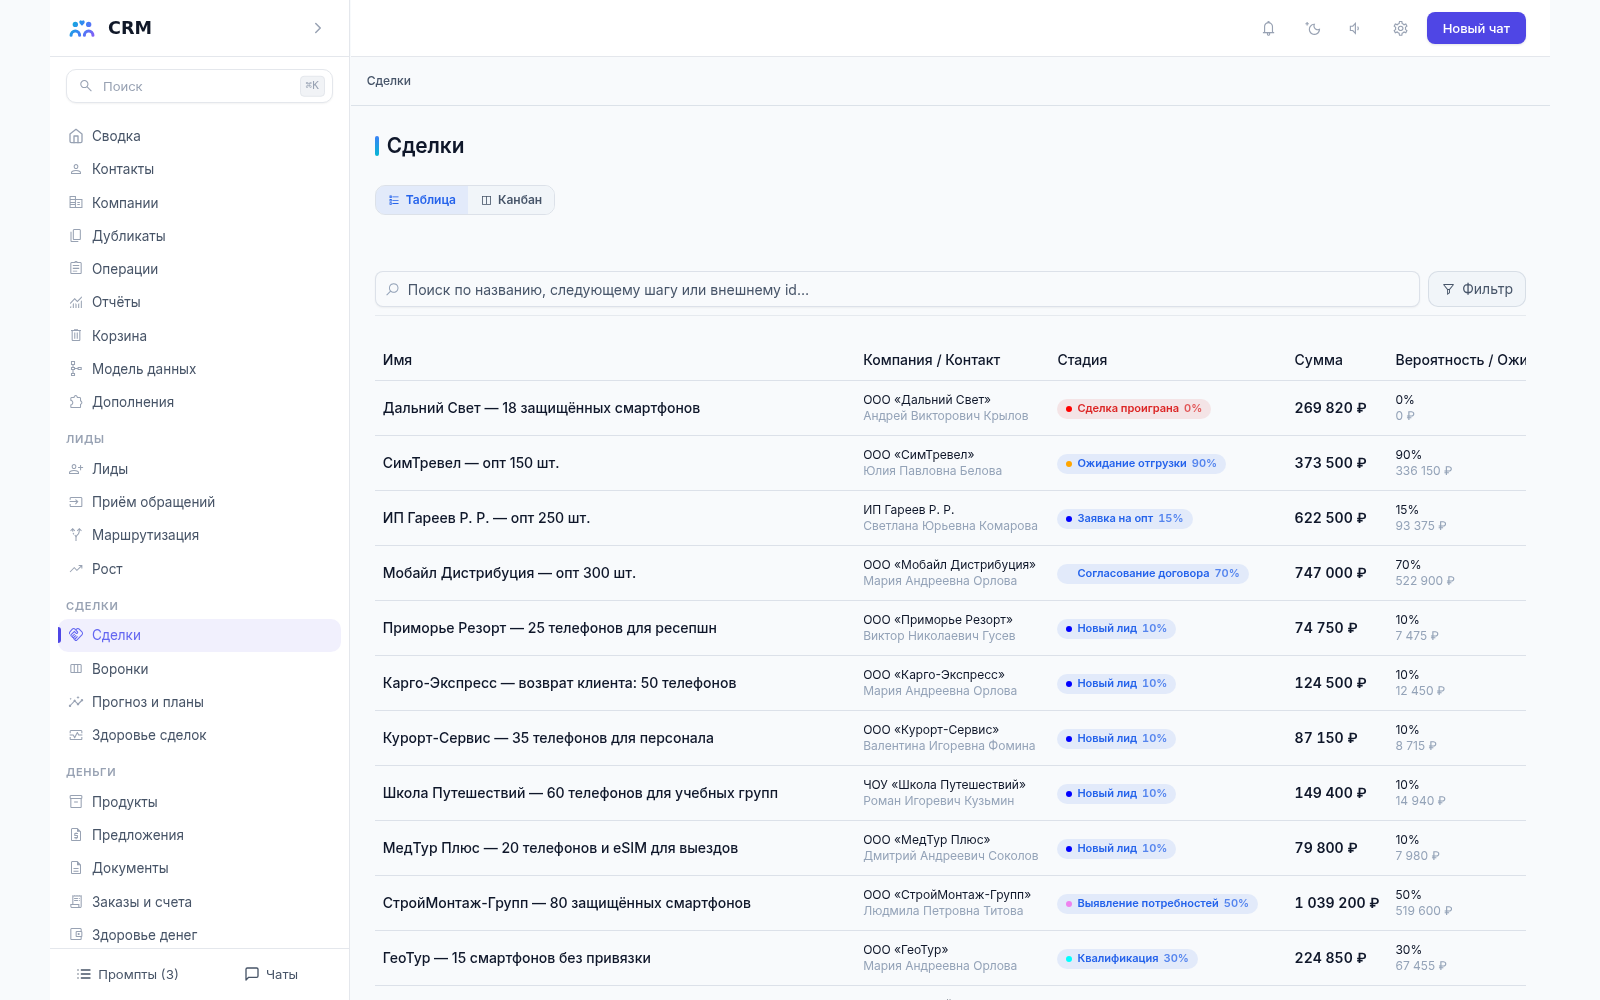Switch to the Канбан view tab
Screen dimensions: 1600x1000
pyautogui.click(x=511, y=200)
